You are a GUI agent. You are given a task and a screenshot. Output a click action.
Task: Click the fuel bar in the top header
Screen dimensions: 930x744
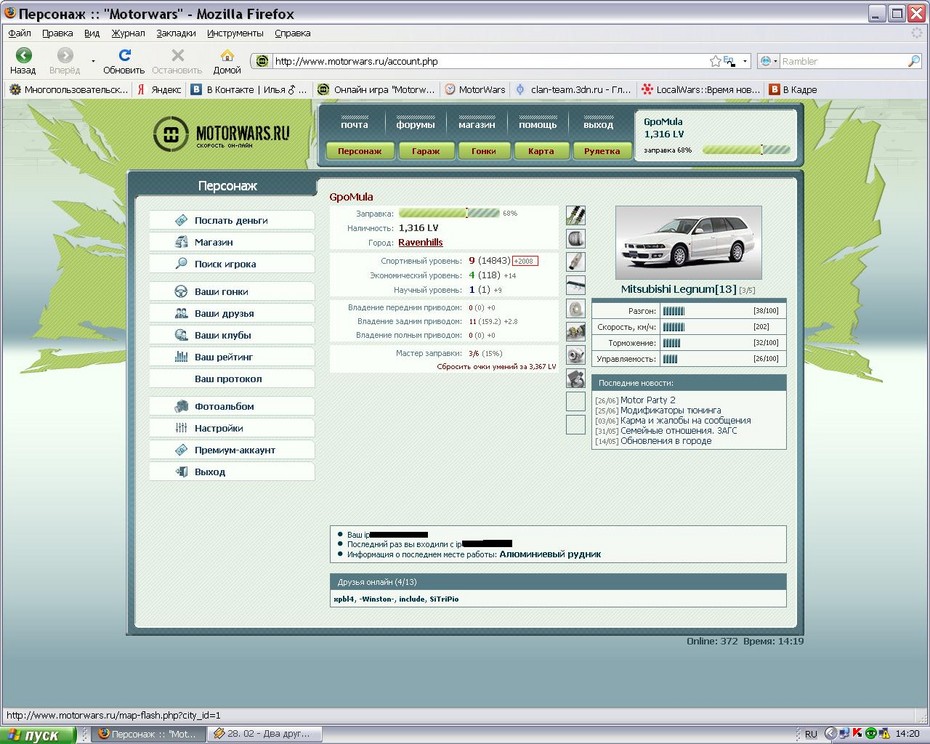[746, 150]
